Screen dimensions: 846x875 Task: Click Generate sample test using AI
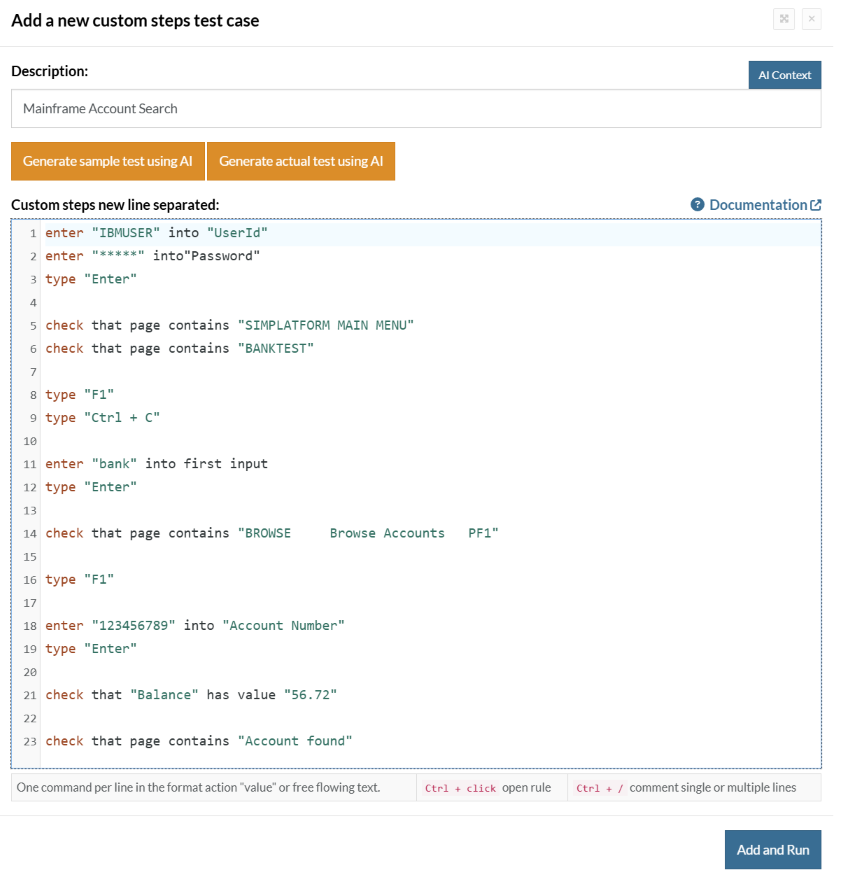tap(107, 161)
